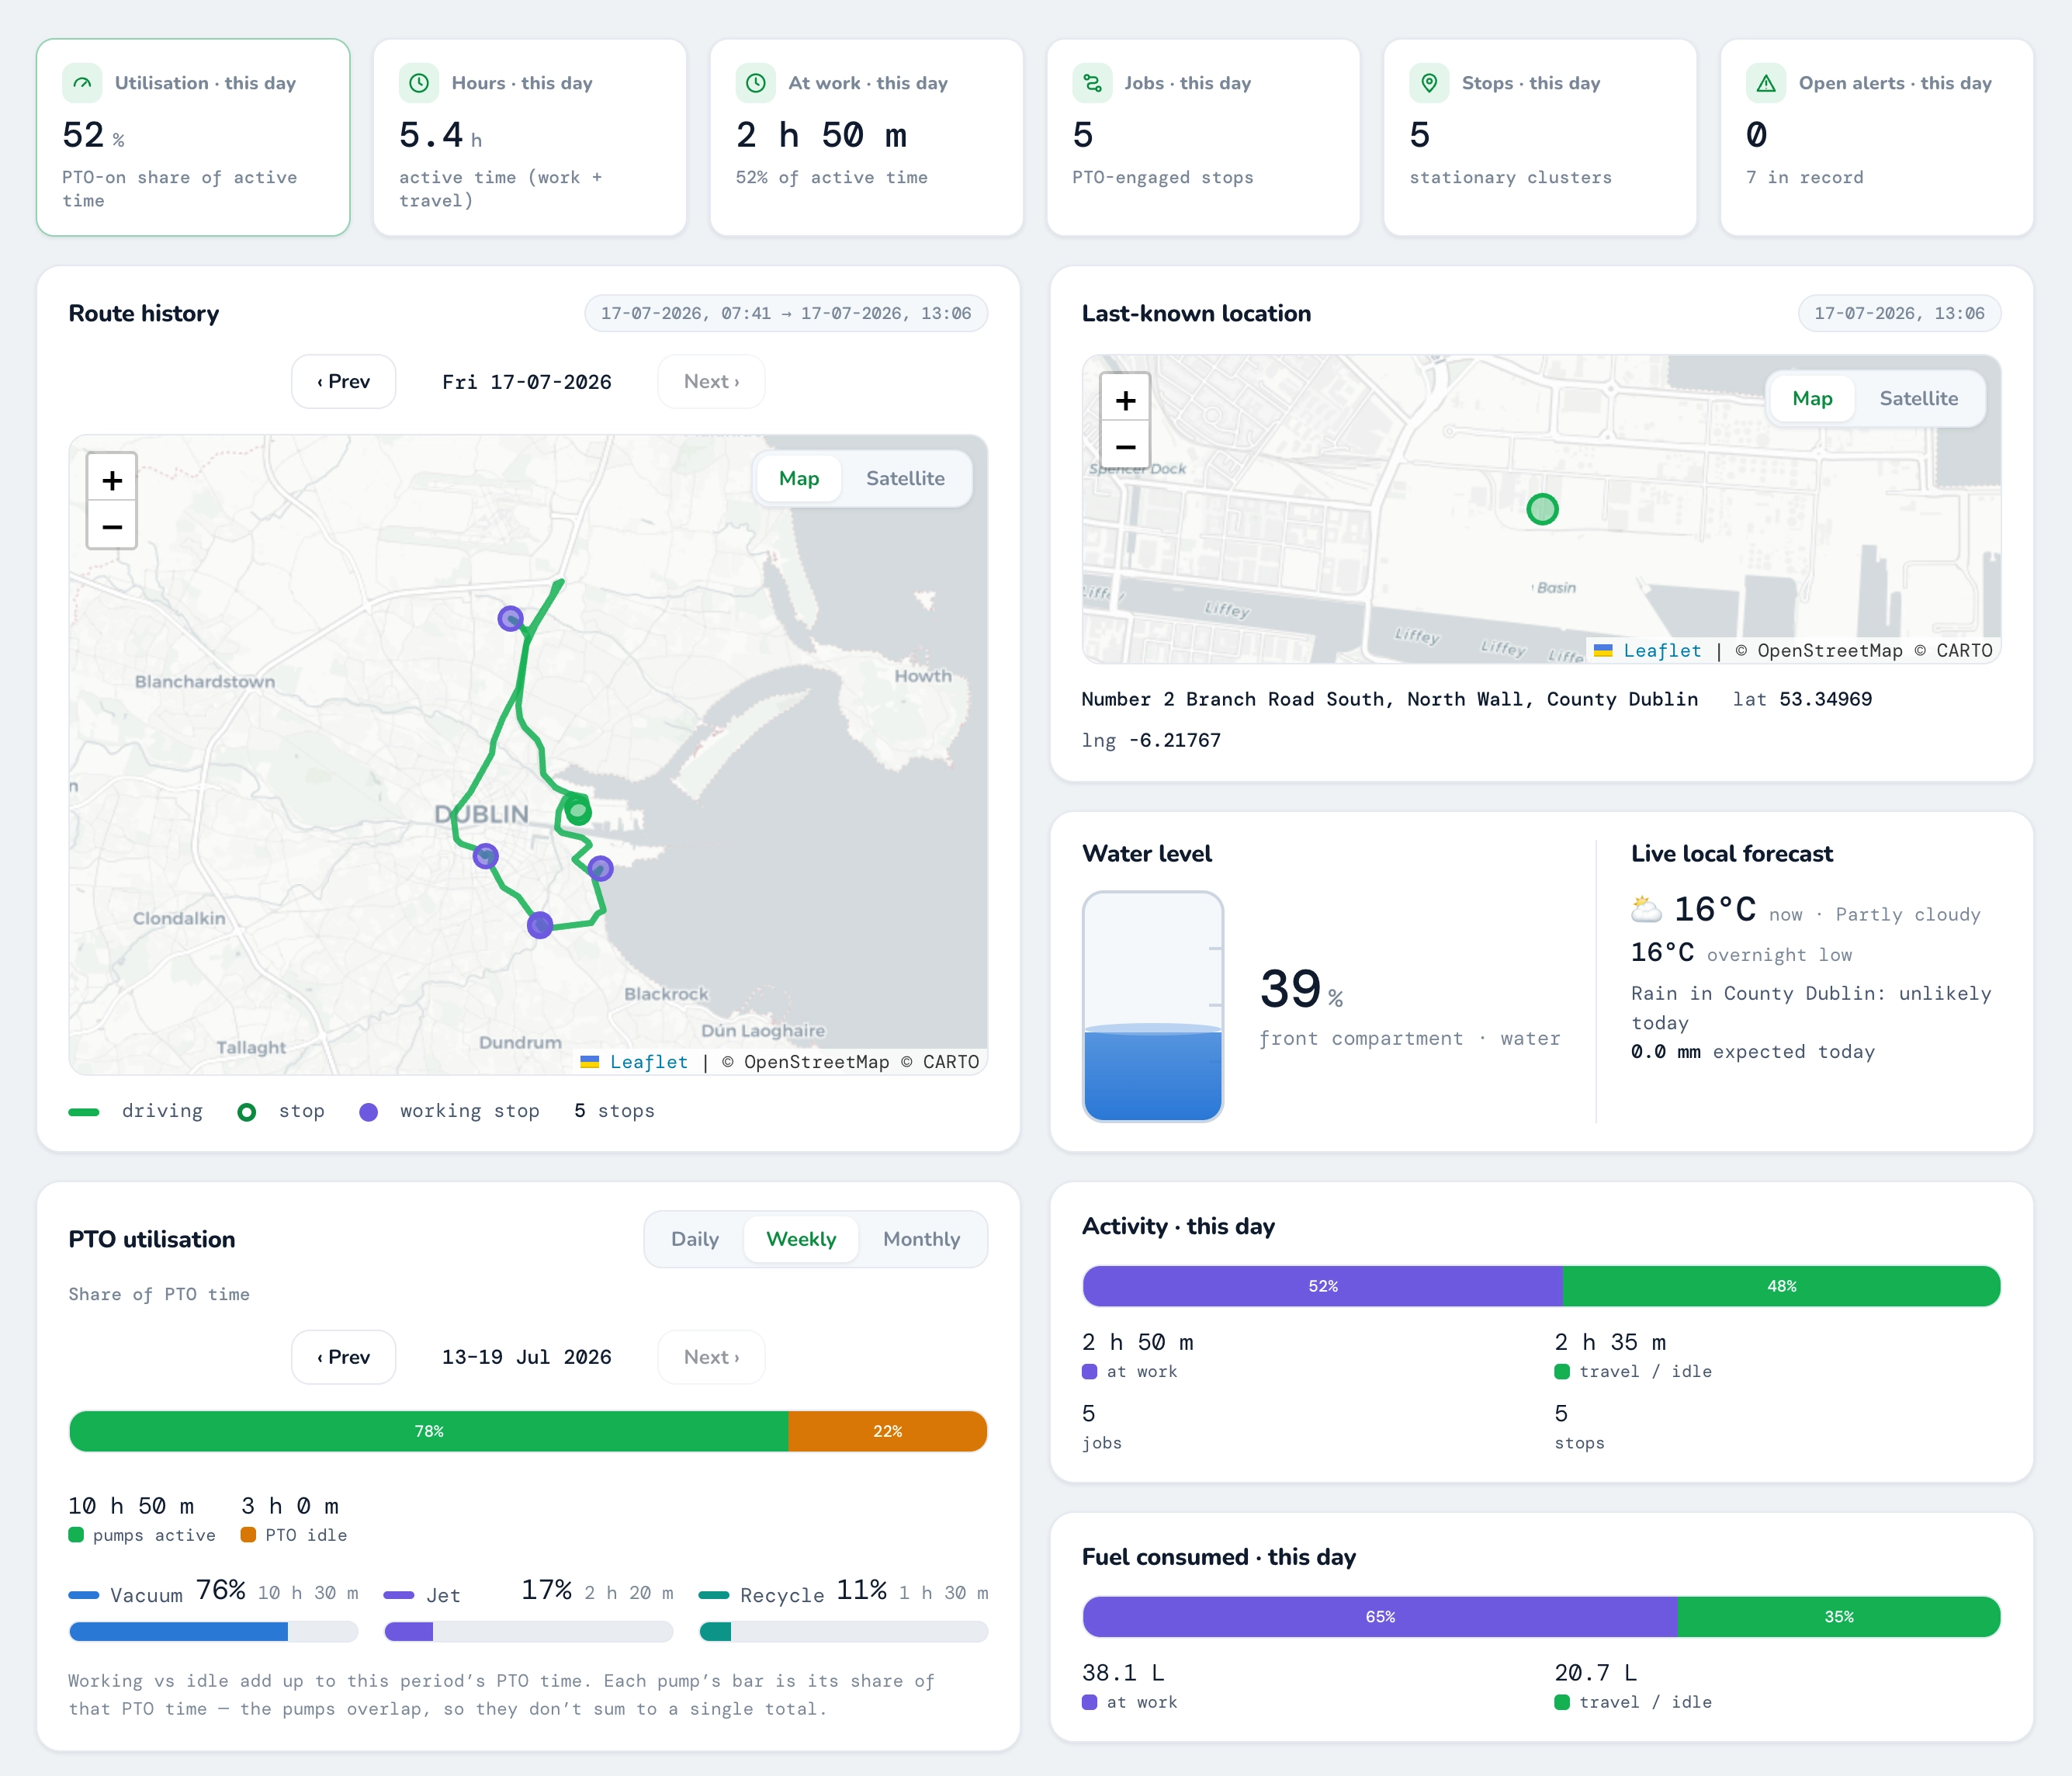Screen dimensions: 2072x1776
Task: Zoom out on the Last-known location map
Action: click(1125, 446)
